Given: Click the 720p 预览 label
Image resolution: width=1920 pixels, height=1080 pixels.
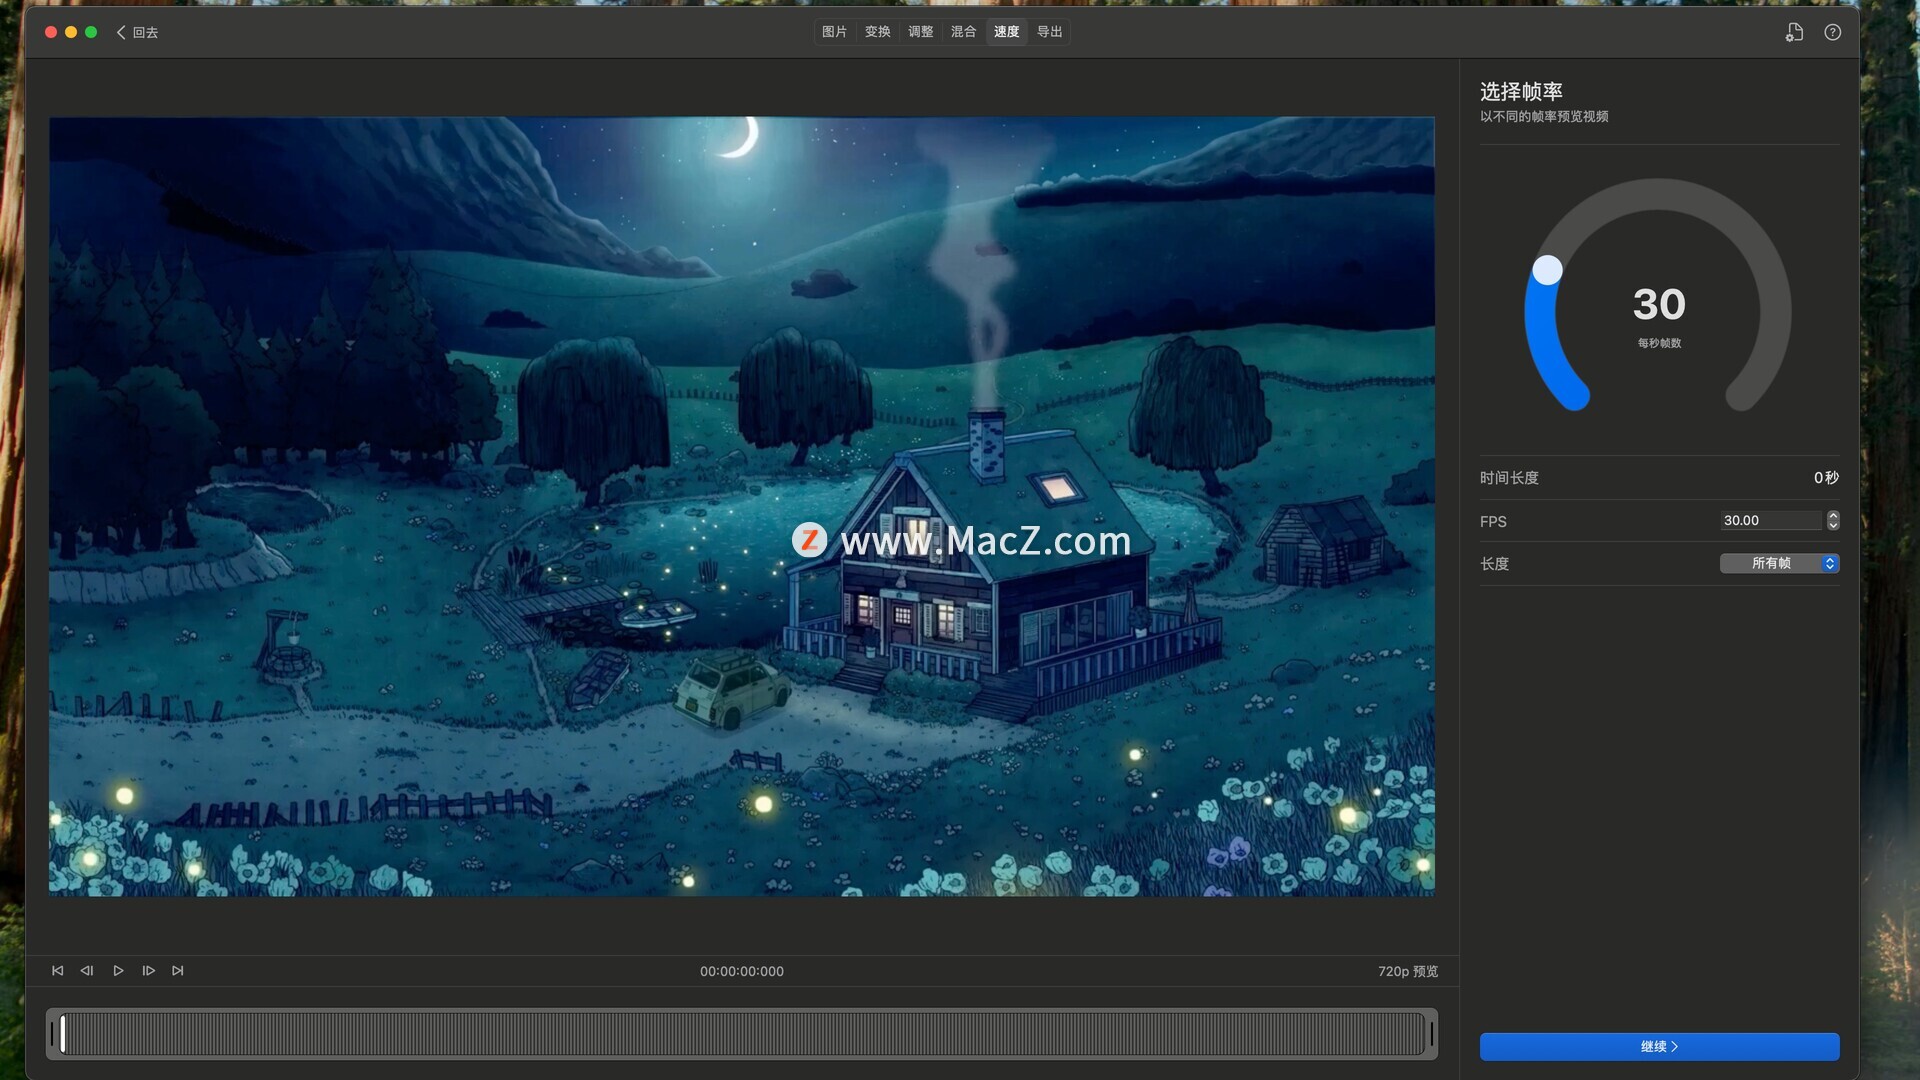Looking at the screenshot, I should coord(1408,972).
